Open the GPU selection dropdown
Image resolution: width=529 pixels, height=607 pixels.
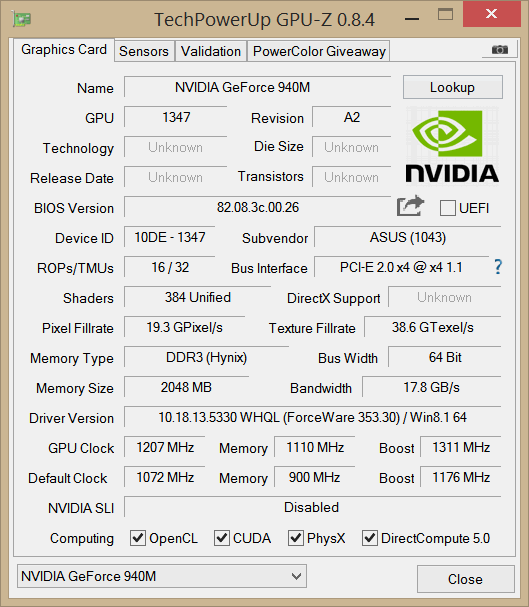[x=162, y=576]
